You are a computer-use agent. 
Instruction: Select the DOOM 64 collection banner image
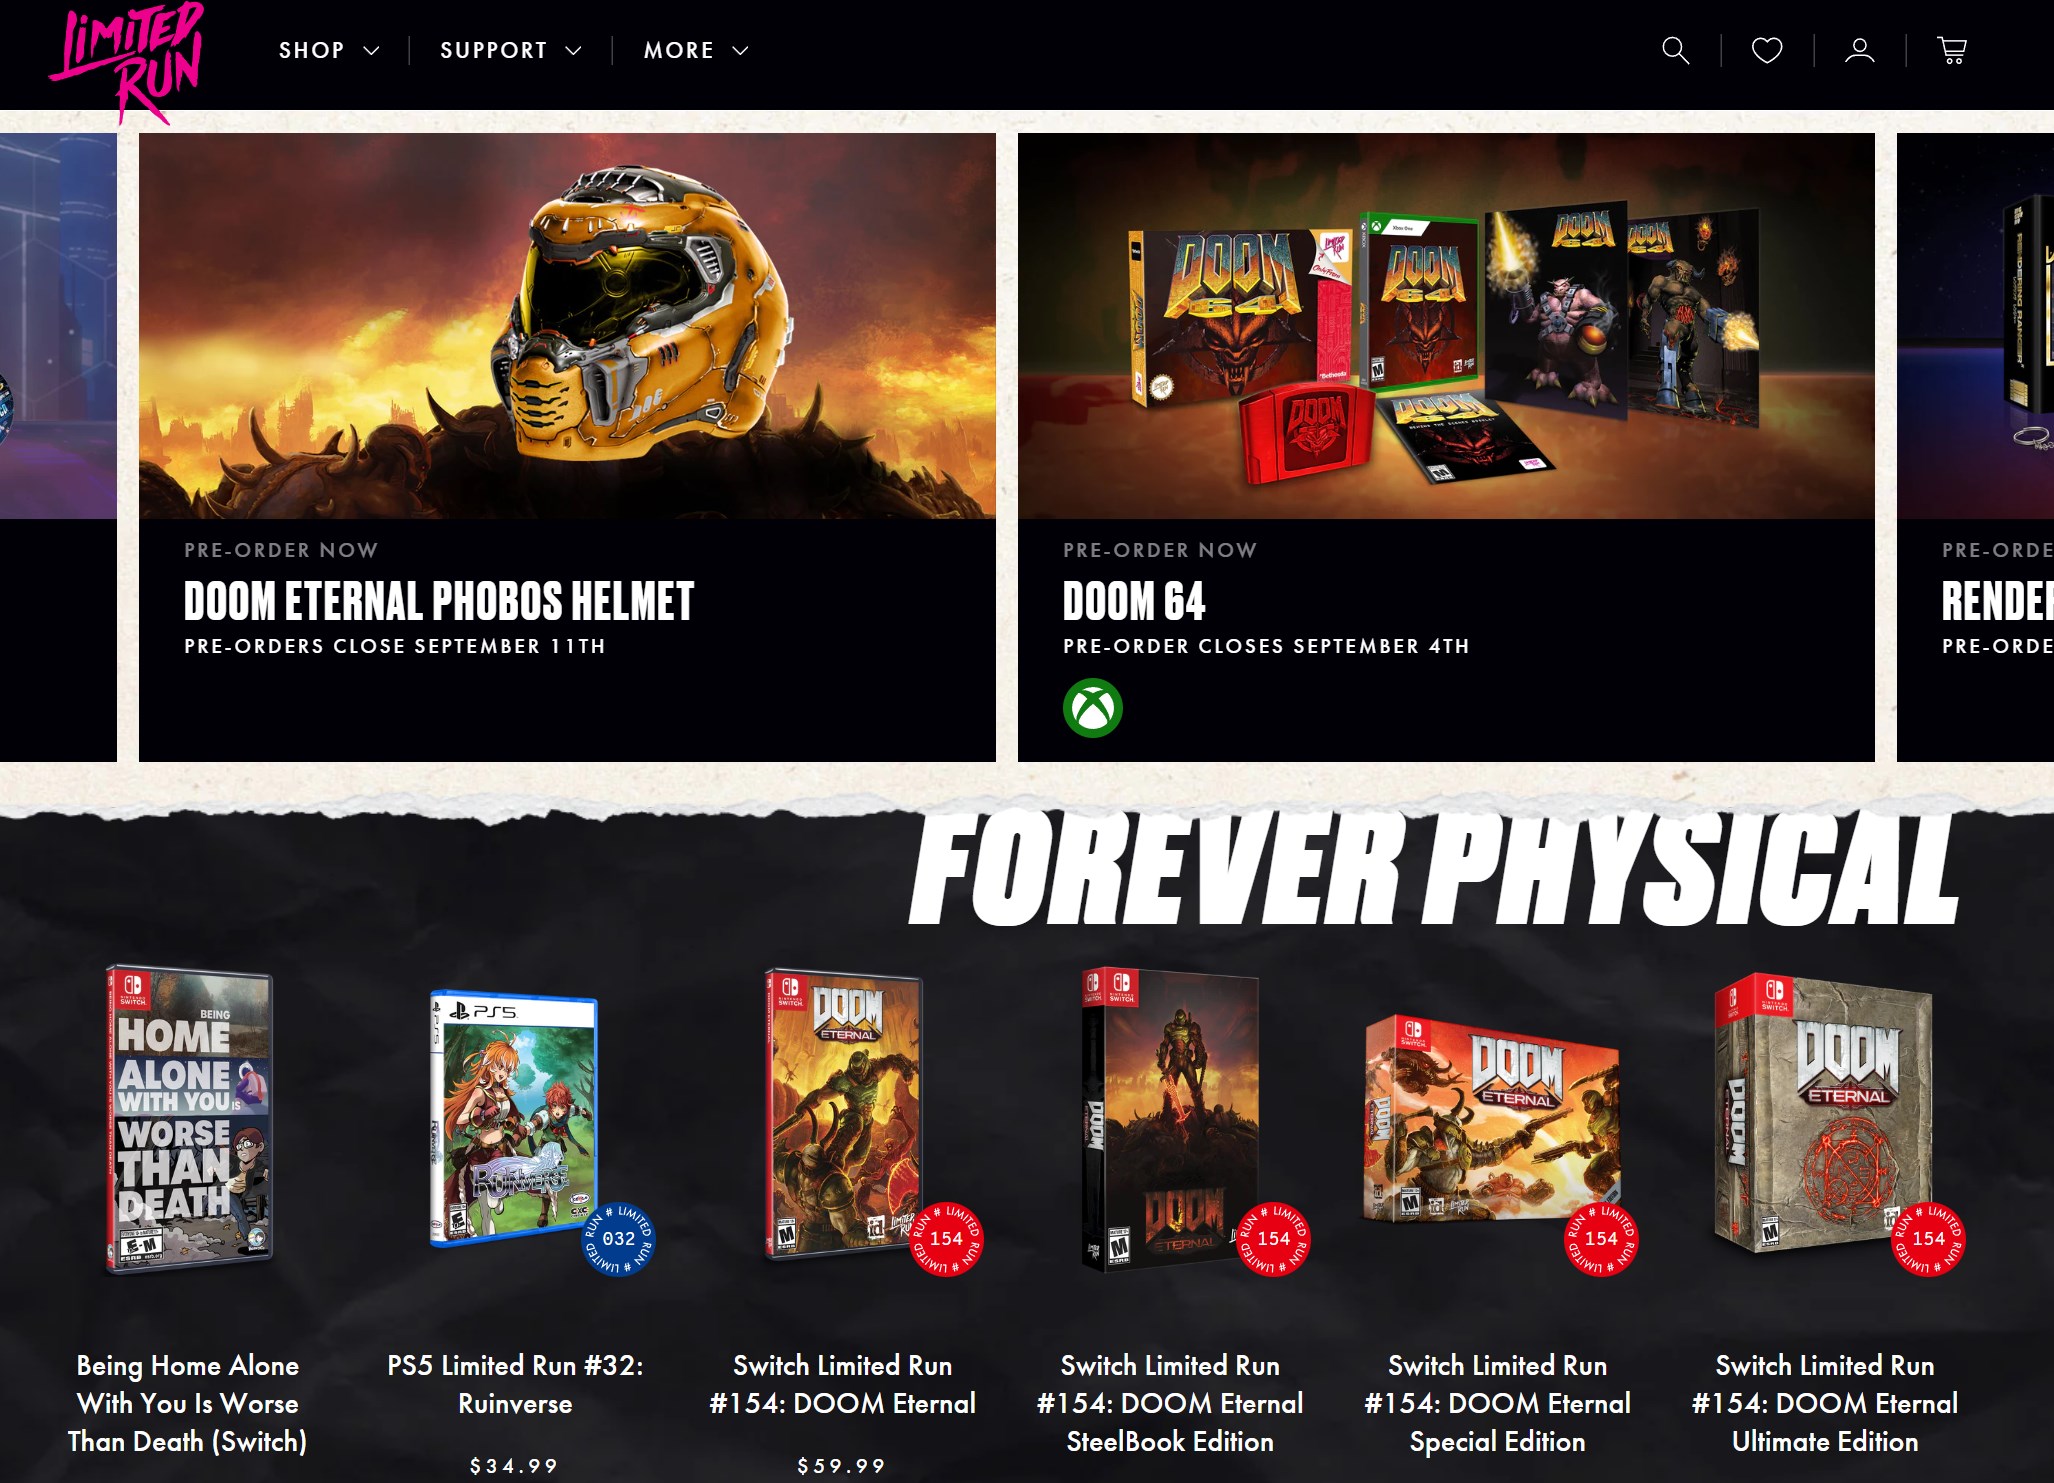pyautogui.click(x=1446, y=326)
